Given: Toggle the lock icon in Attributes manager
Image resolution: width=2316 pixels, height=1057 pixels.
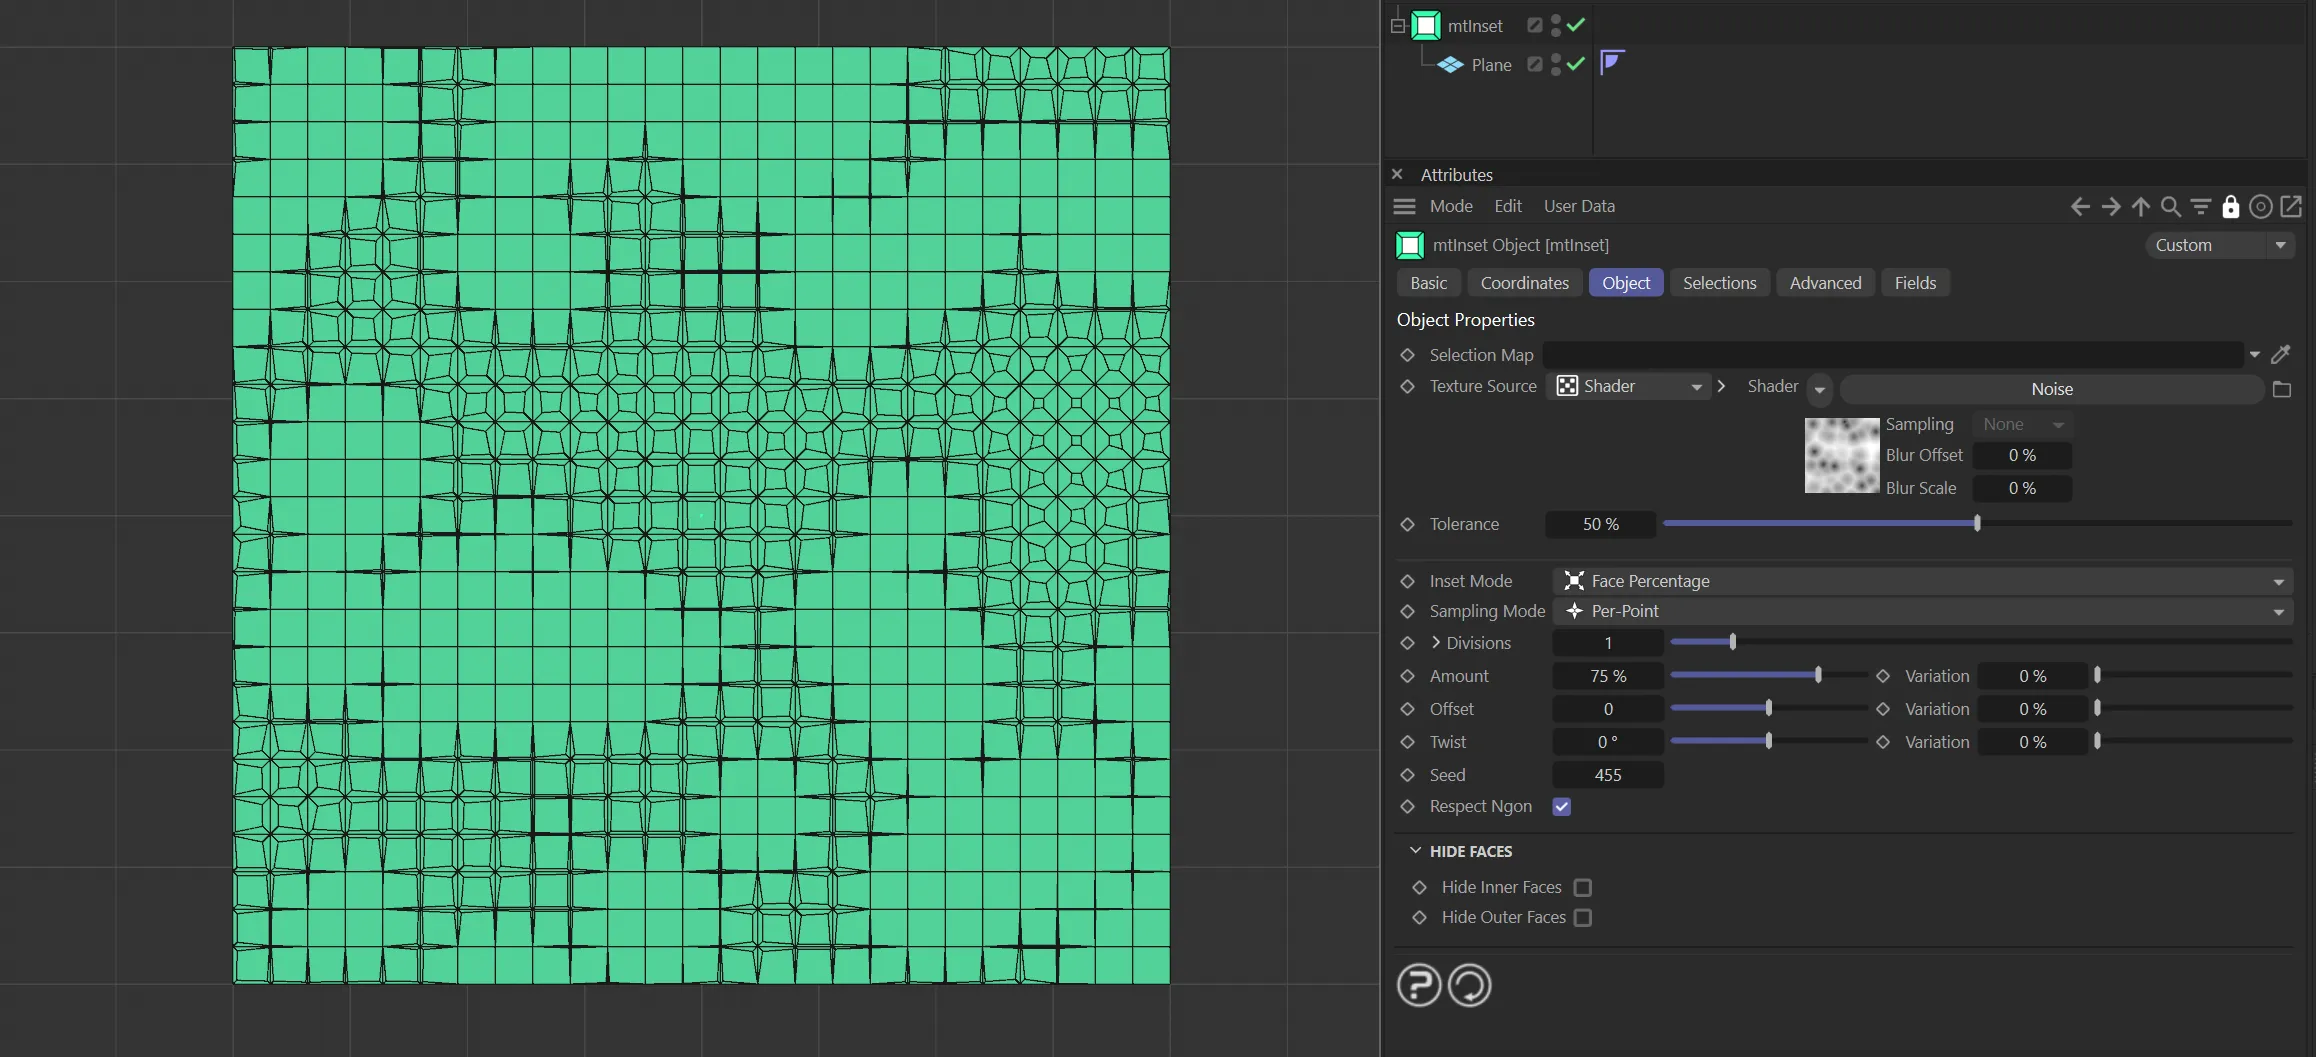Looking at the screenshot, I should tap(2230, 206).
